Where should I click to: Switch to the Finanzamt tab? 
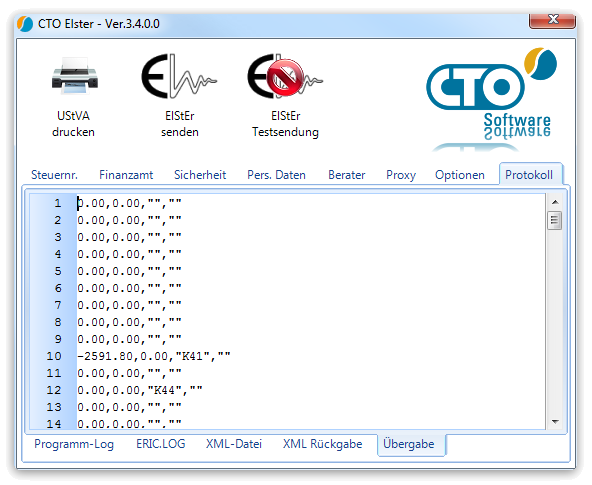click(126, 175)
